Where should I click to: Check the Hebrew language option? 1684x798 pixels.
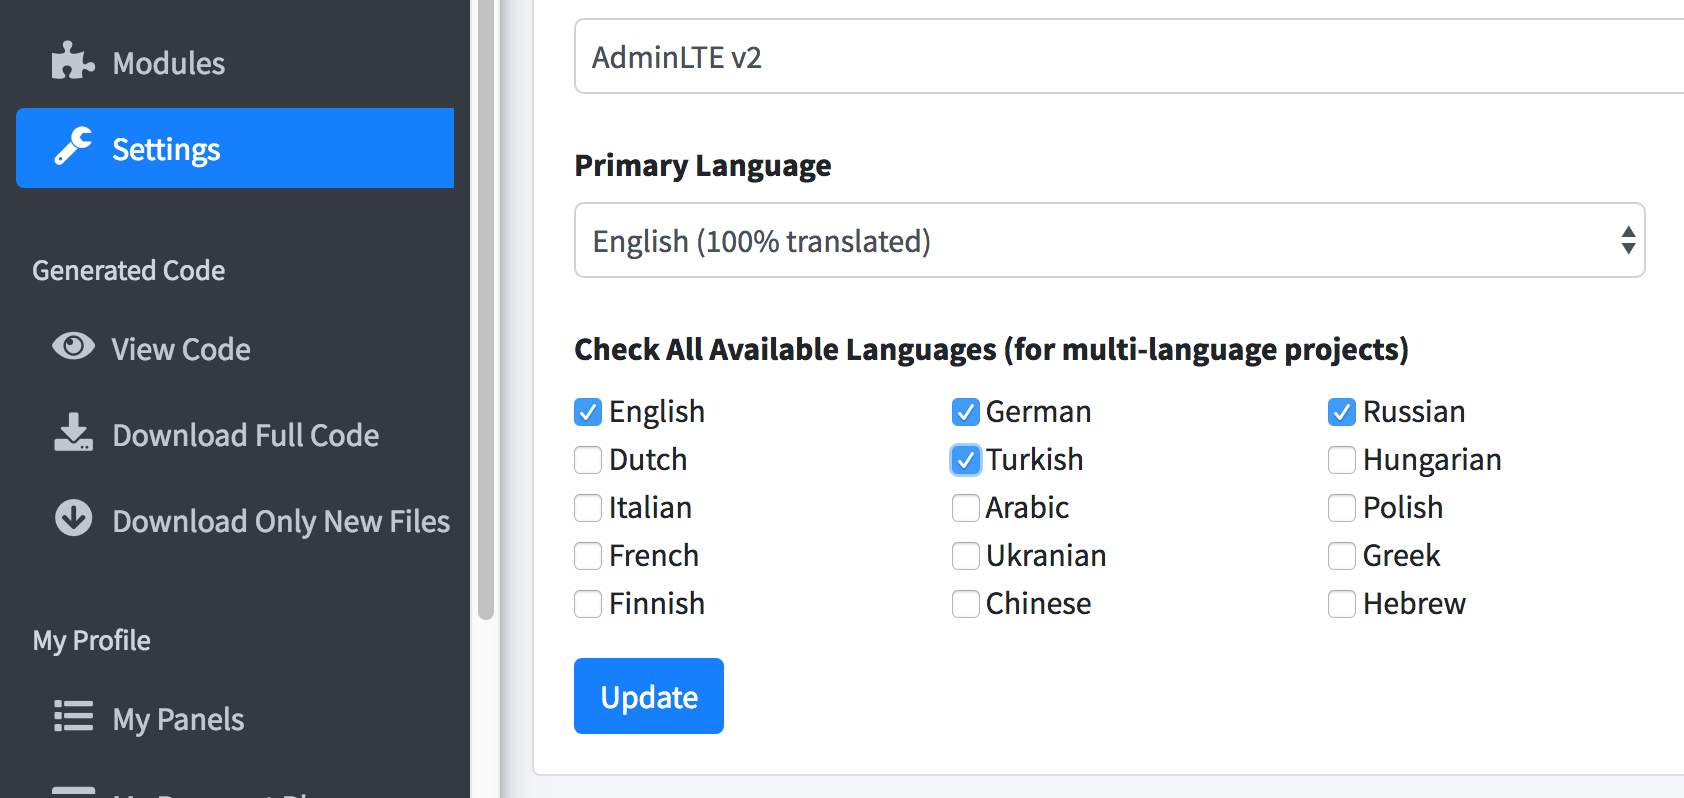click(x=1342, y=604)
